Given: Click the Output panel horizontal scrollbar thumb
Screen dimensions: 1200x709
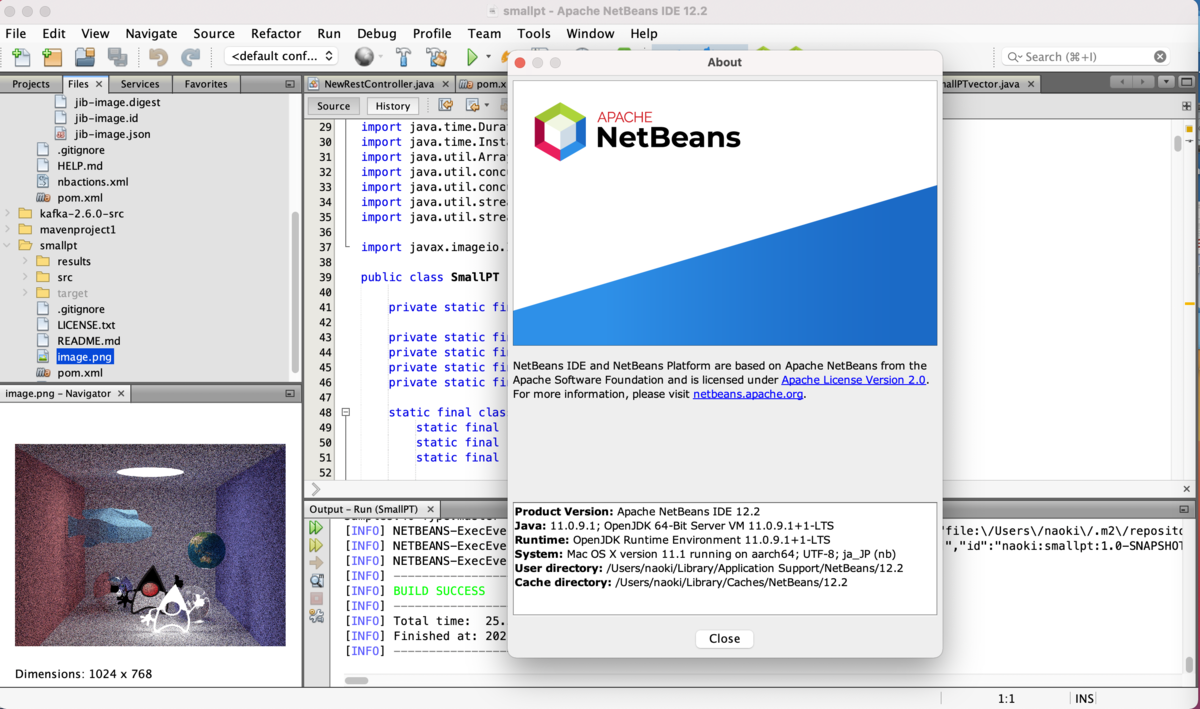Looking at the screenshot, I should (x=357, y=680).
